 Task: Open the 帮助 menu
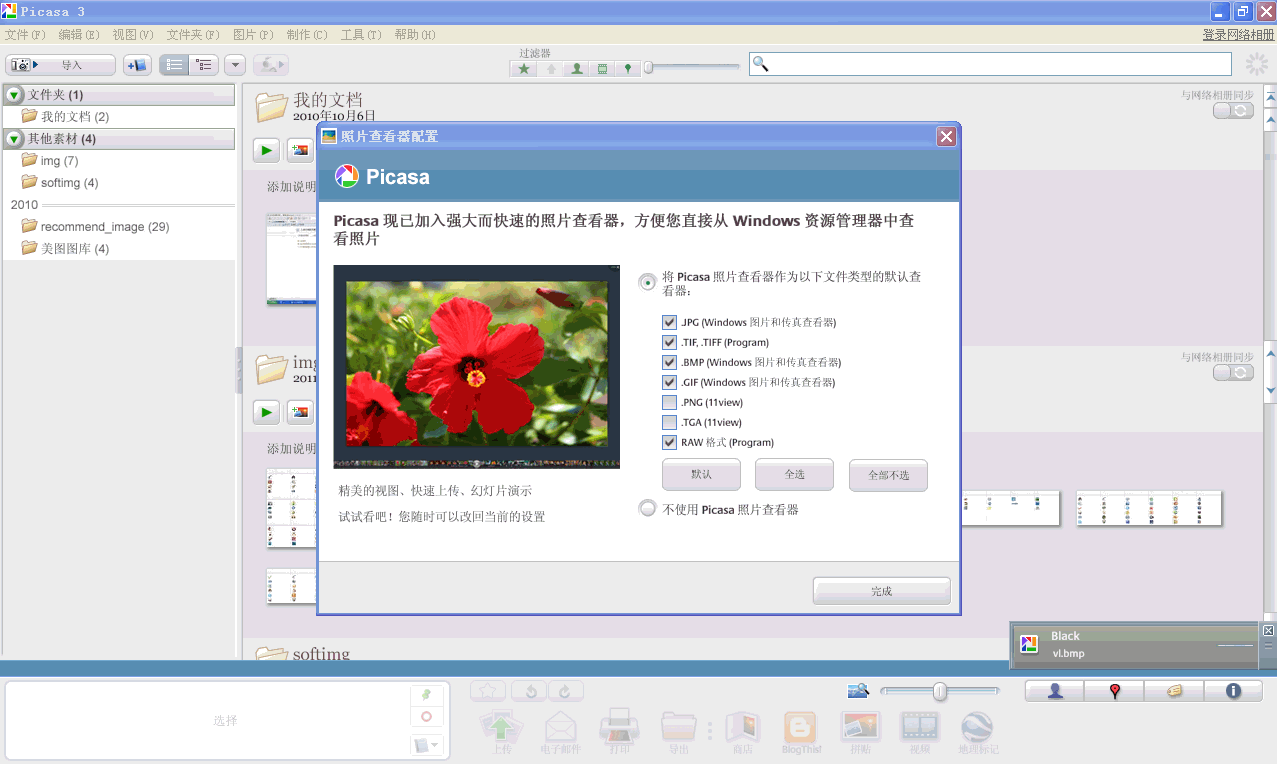(x=415, y=34)
